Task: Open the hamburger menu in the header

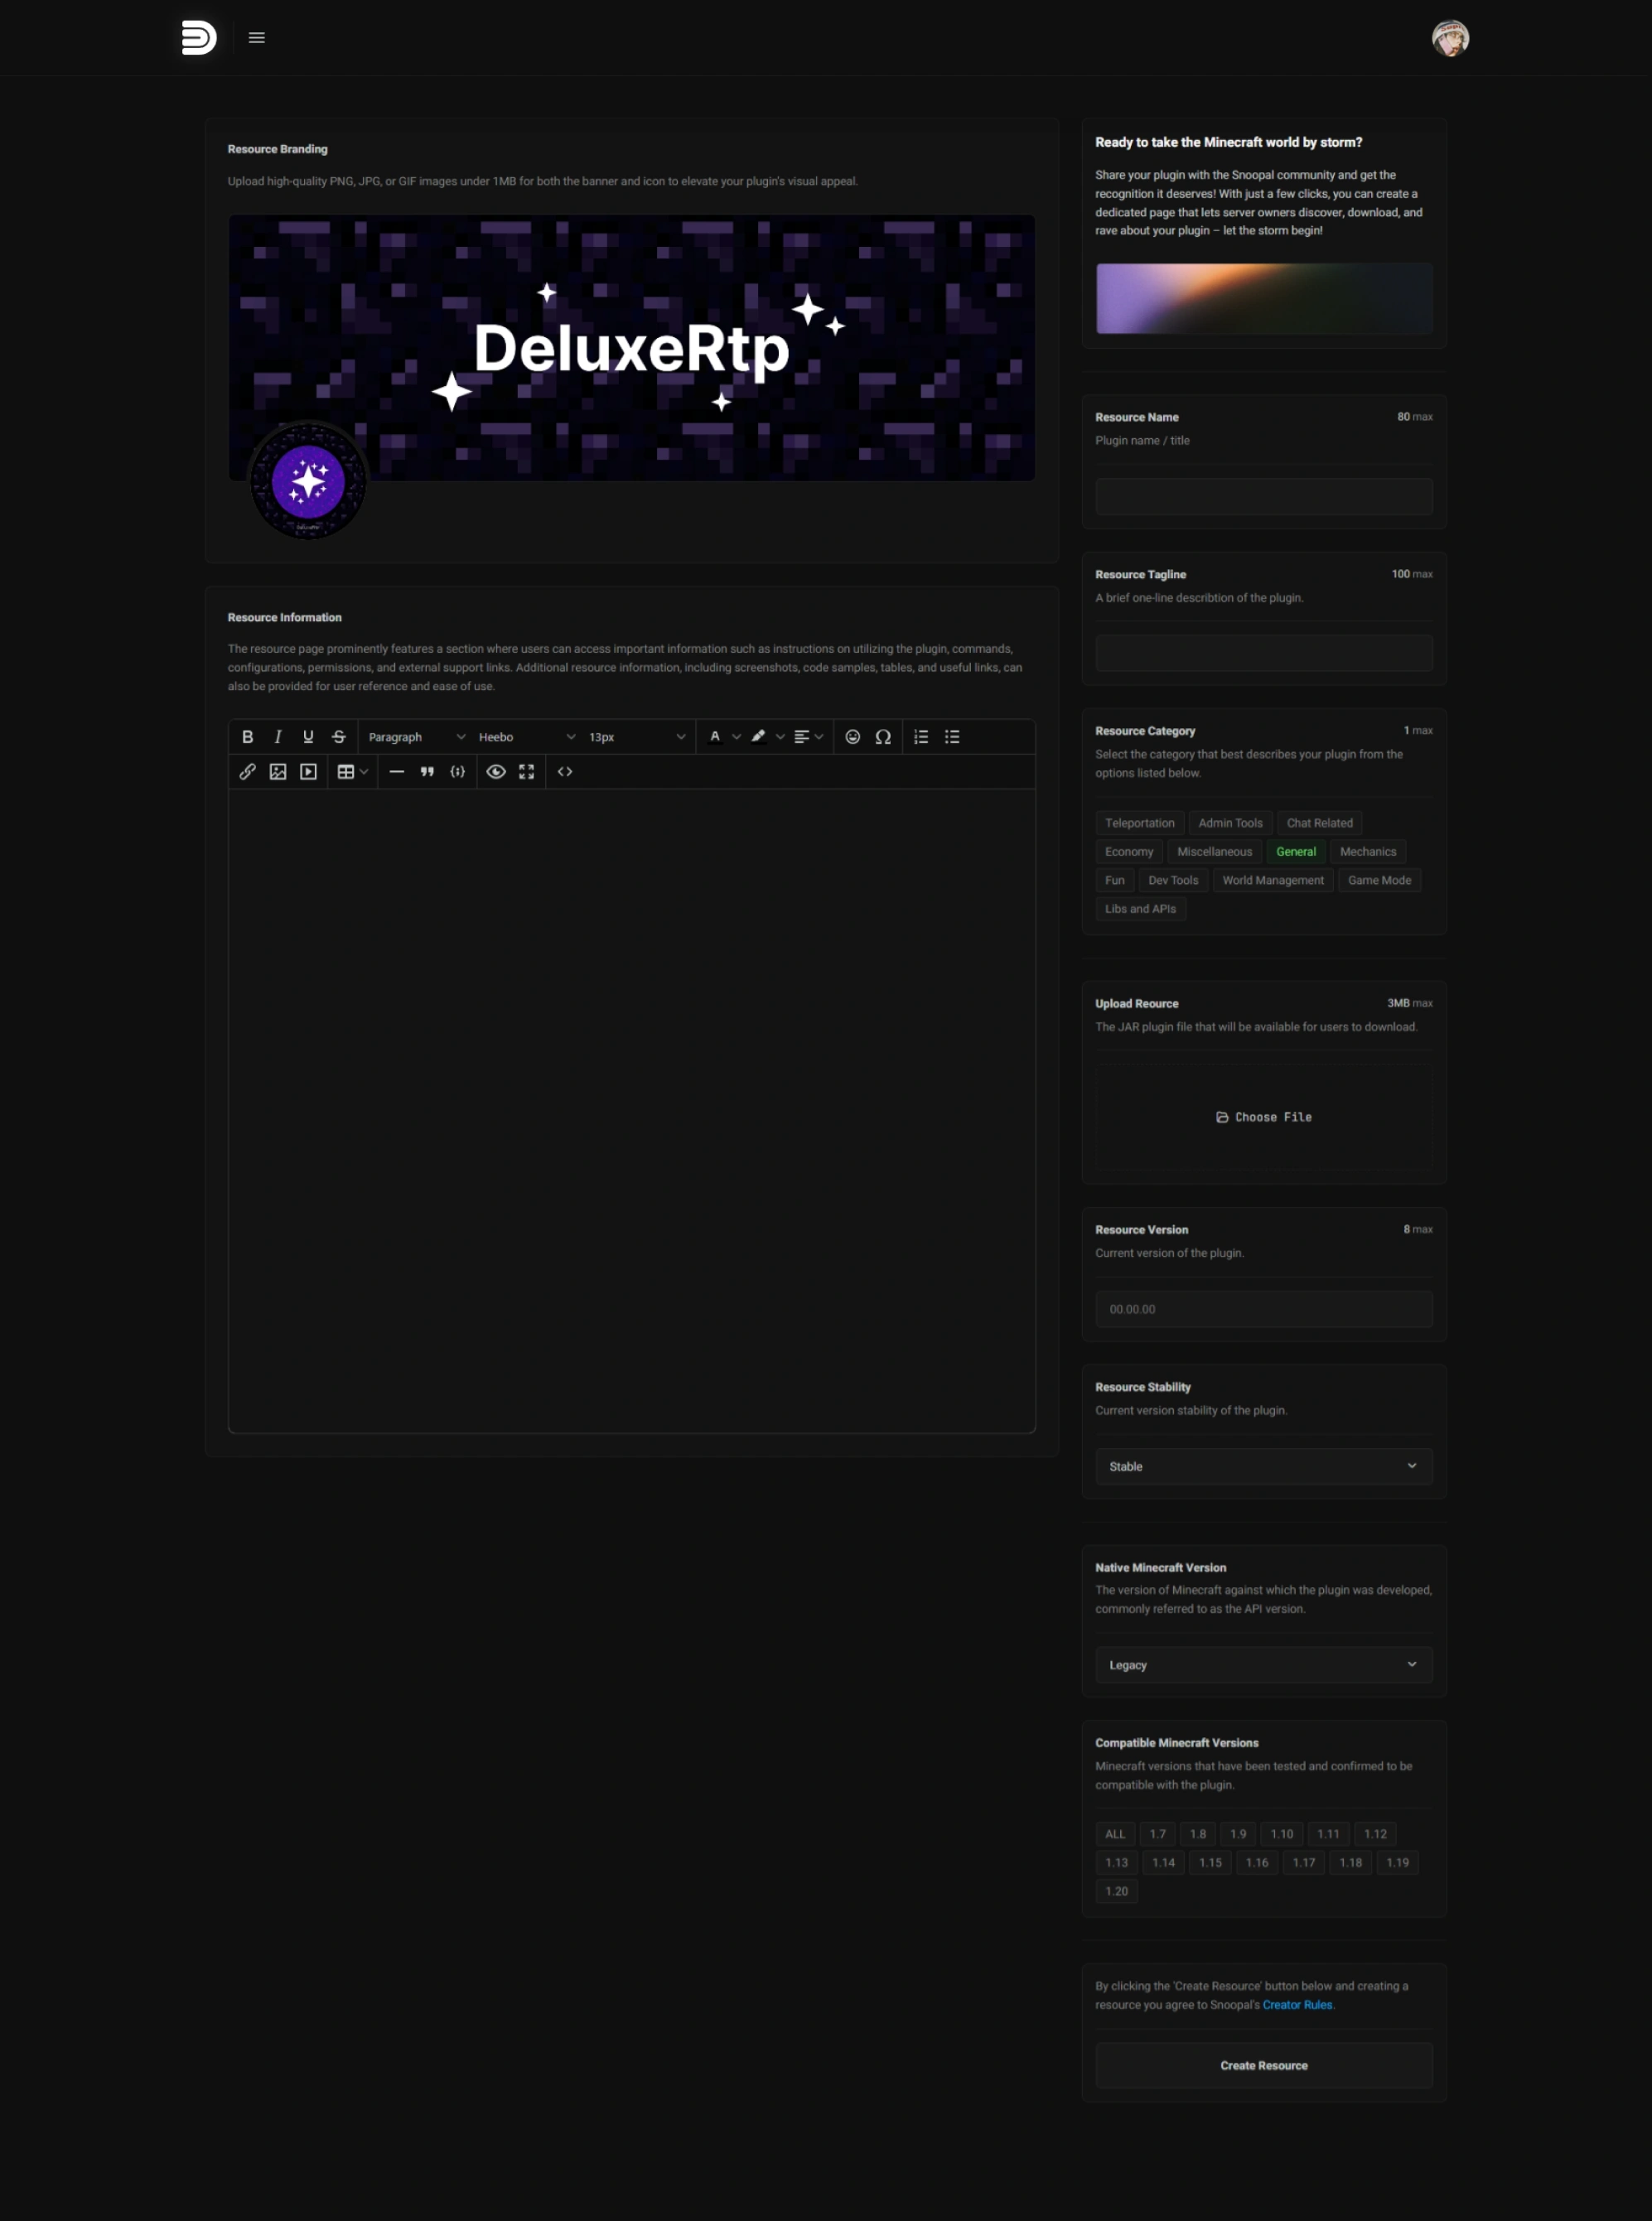Action: point(257,38)
